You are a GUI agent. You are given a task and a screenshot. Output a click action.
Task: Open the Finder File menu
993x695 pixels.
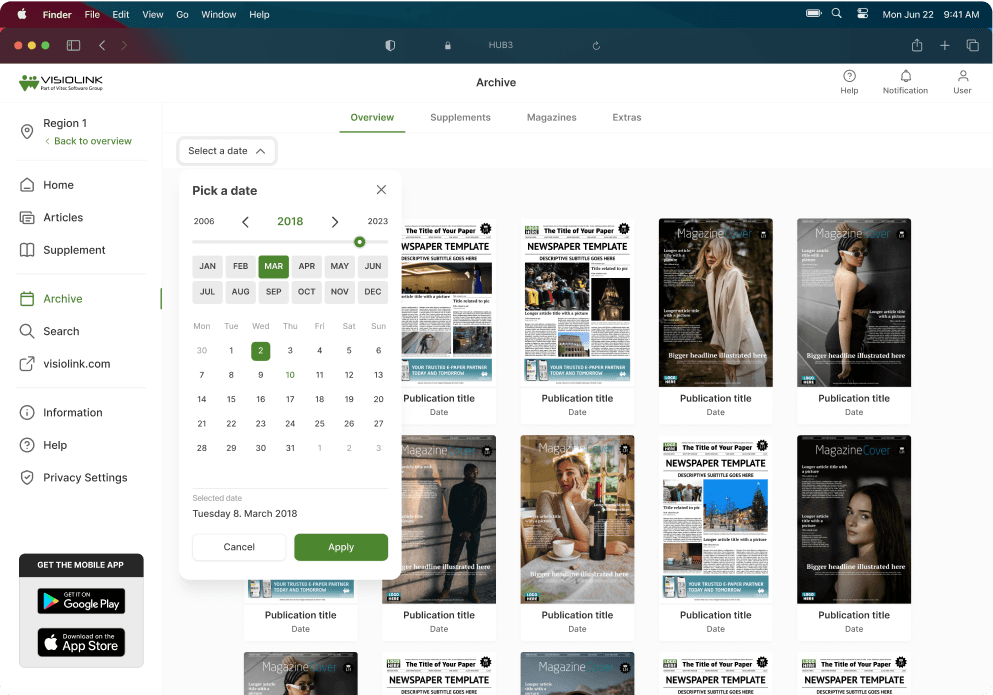(92, 14)
